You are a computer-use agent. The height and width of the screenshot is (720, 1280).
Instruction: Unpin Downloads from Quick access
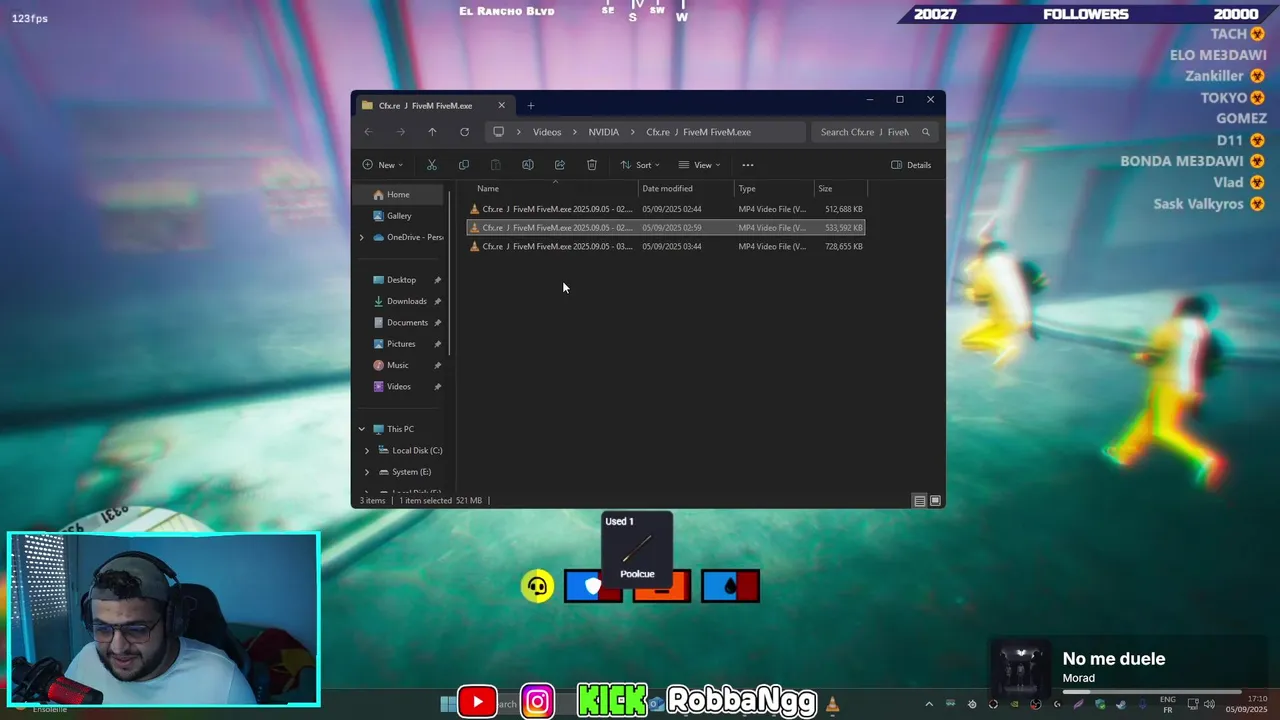[x=437, y=301]
